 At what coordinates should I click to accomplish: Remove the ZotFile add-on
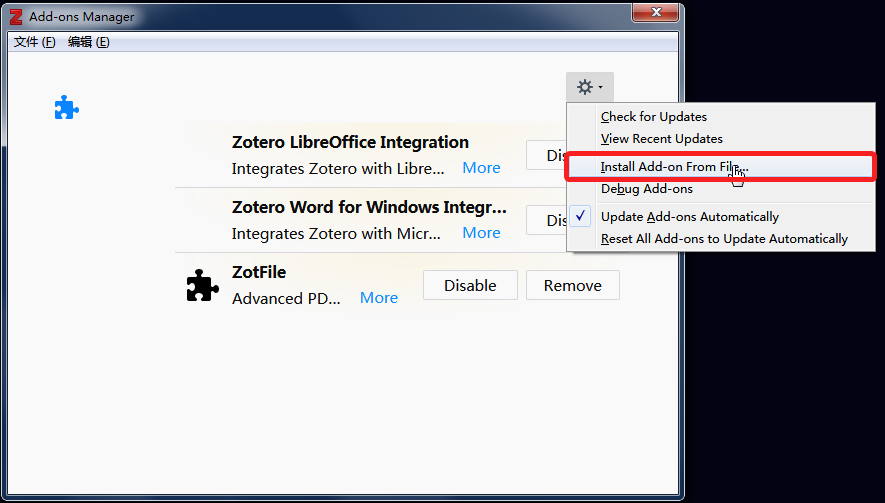pyautogui.click(x=573, y=285)
